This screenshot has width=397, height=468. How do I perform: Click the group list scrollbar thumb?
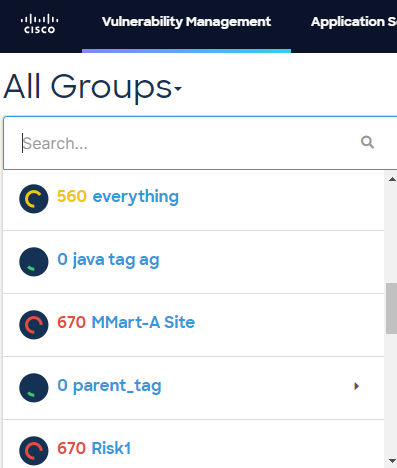coord(392,308)
